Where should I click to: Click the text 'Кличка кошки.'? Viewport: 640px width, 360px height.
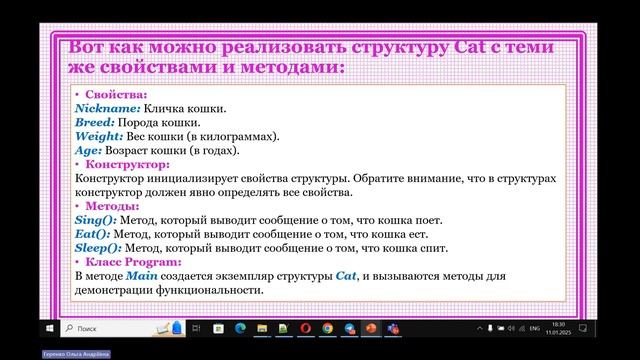tap(185, 109)
